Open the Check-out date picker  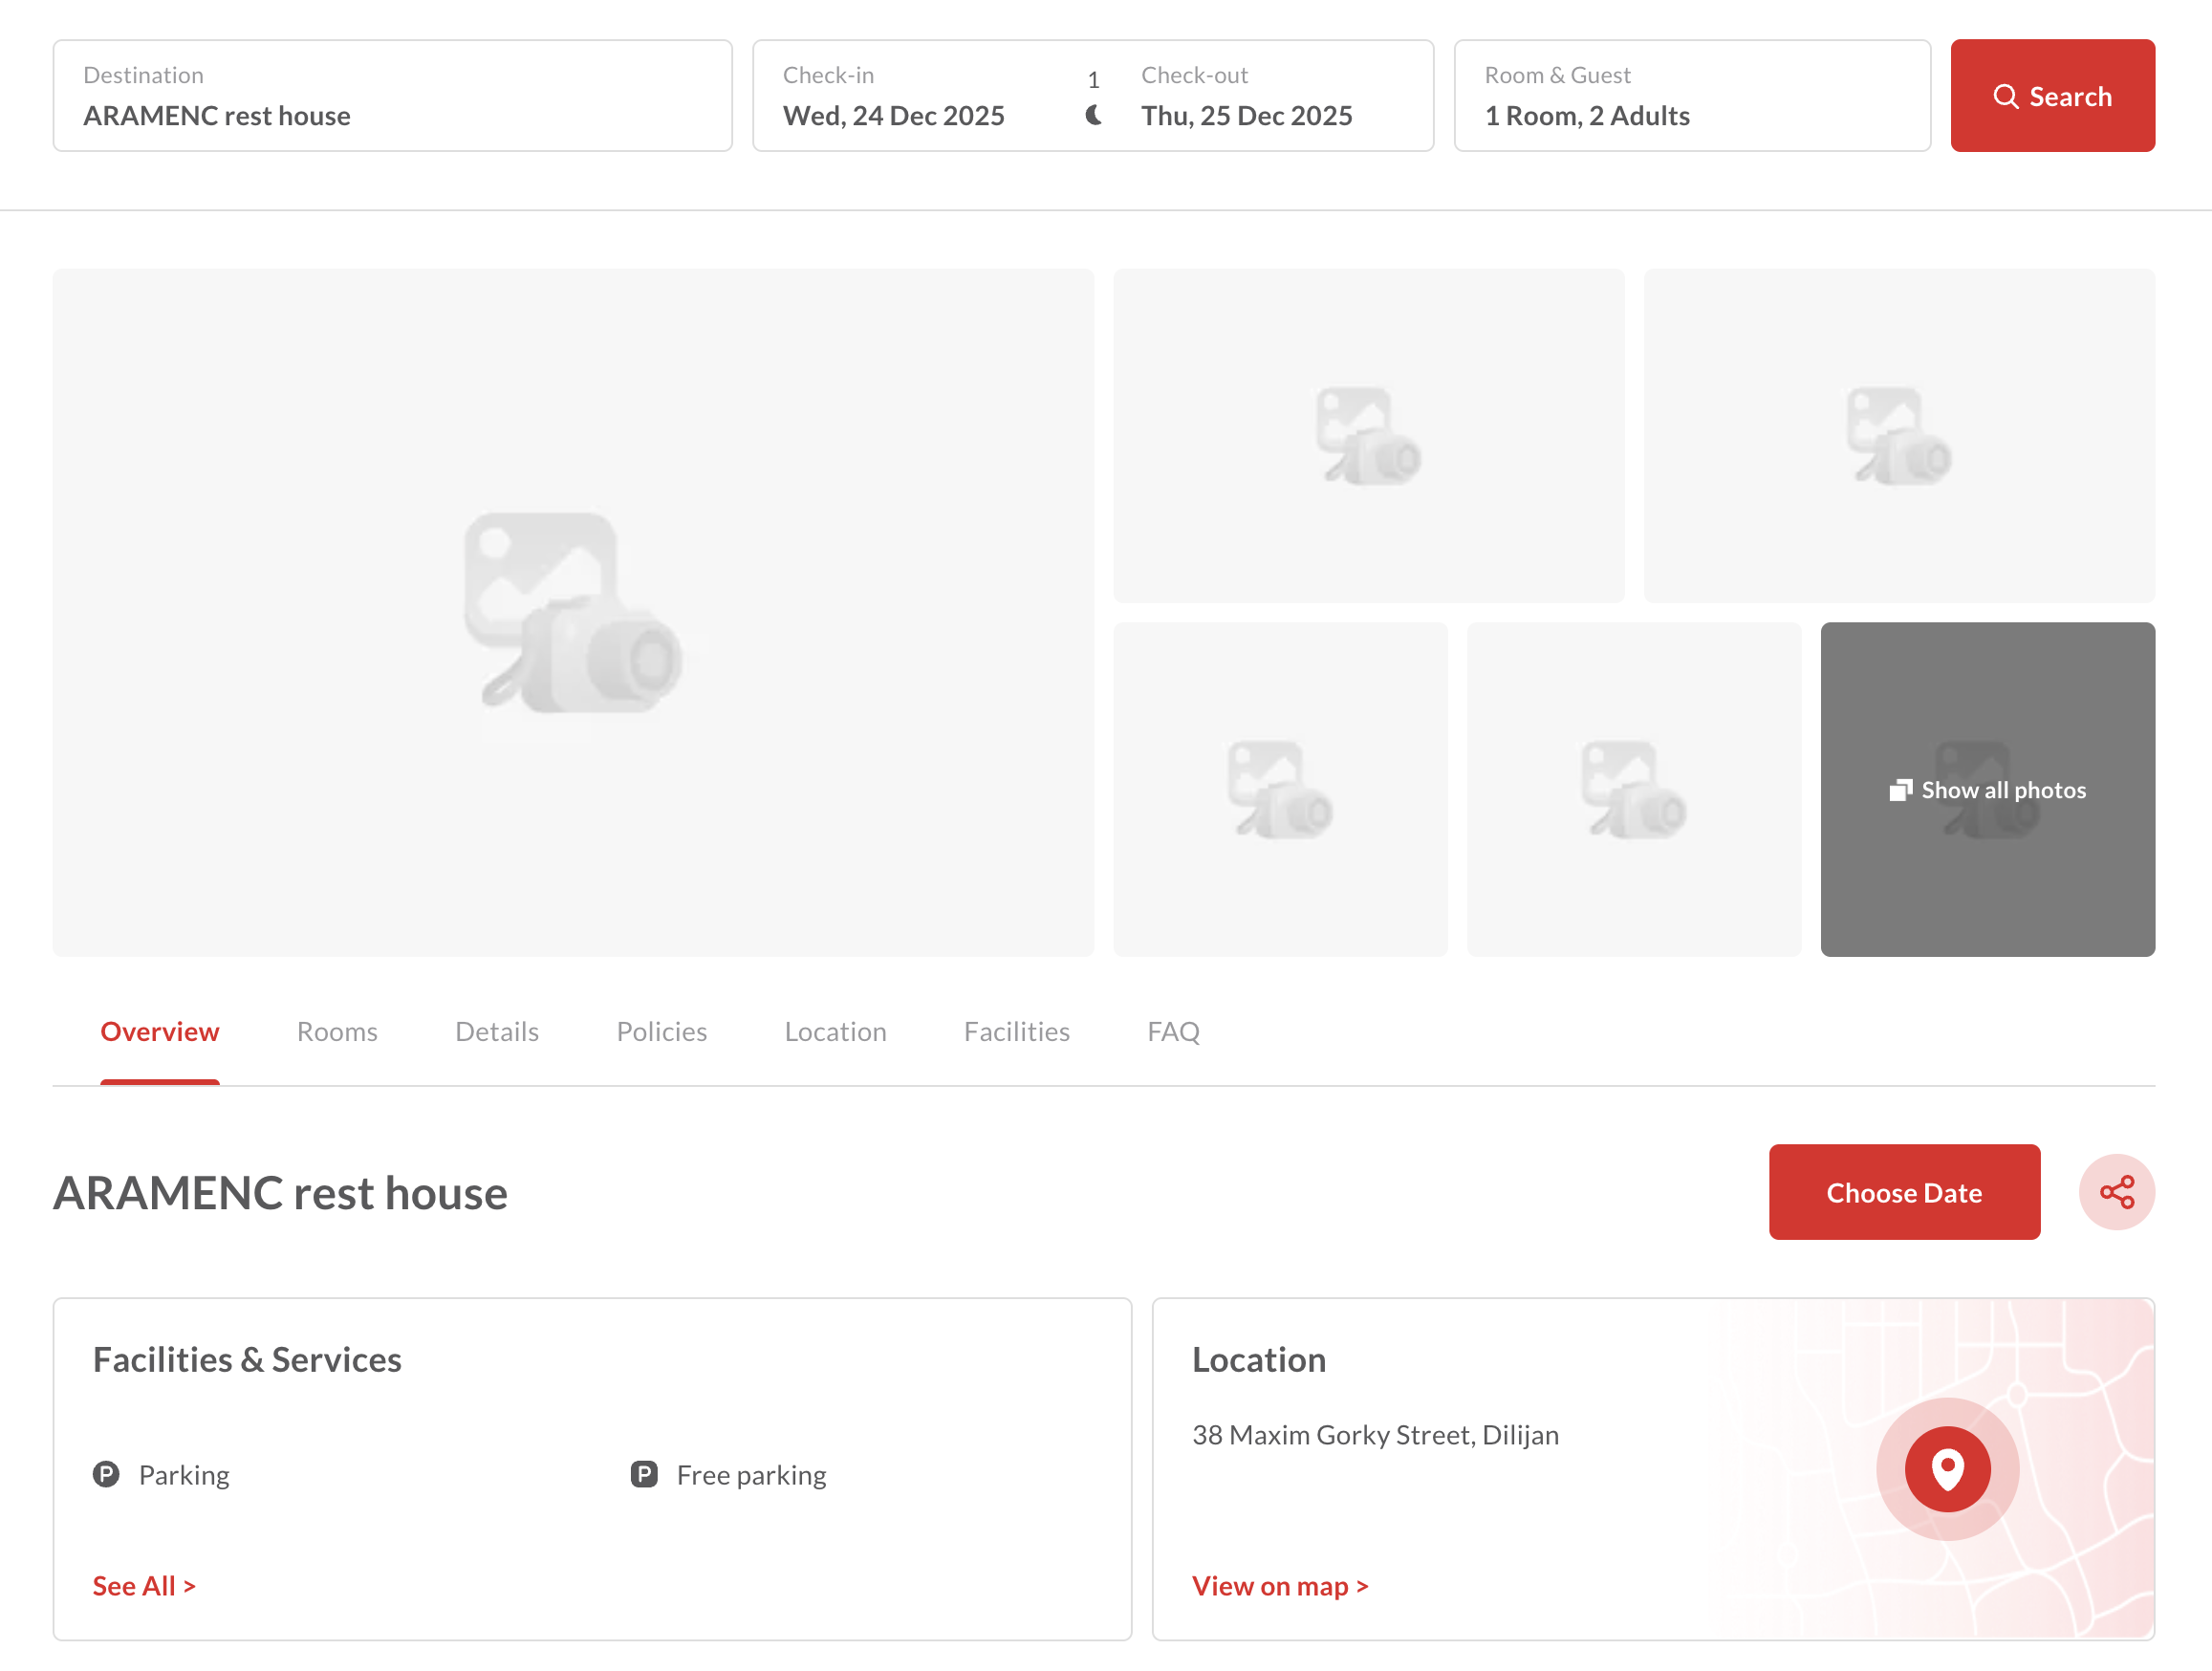coord(1246,96)
